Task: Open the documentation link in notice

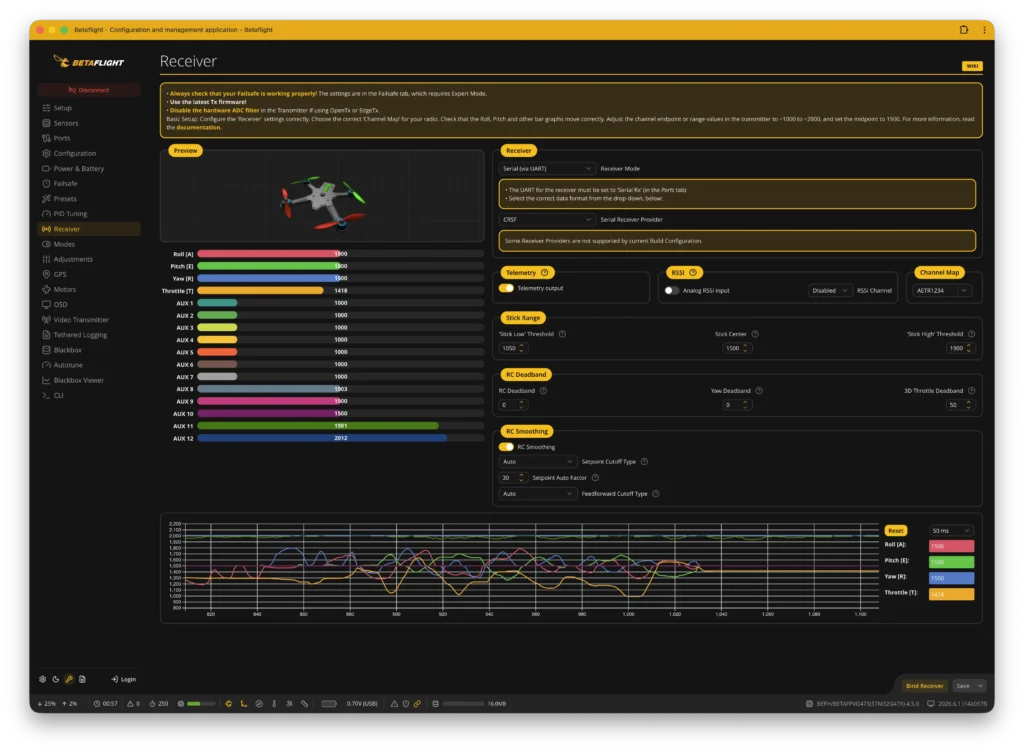Action: 199,127
